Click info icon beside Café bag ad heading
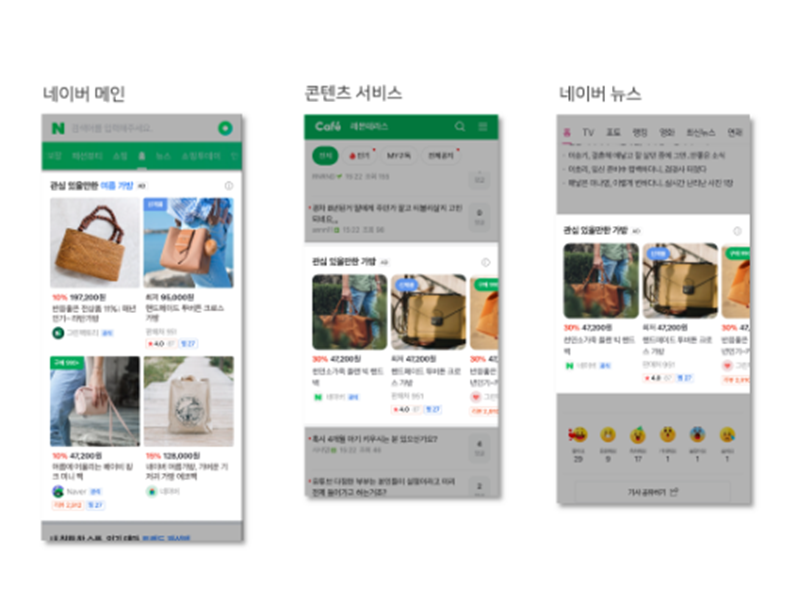Screen dimensions: 803x614 click(485, 262)
